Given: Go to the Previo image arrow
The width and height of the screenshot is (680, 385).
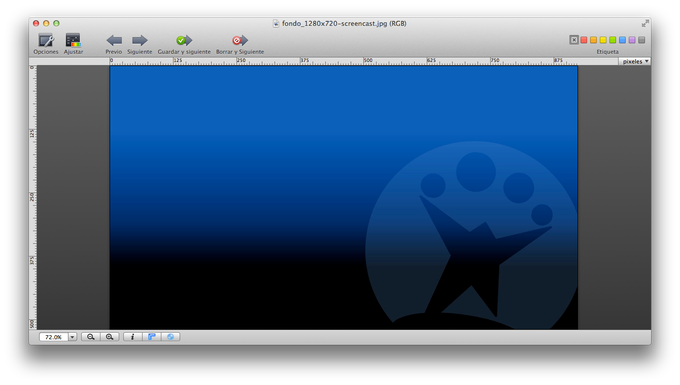Looking at the screenshot, I should 114,40.
